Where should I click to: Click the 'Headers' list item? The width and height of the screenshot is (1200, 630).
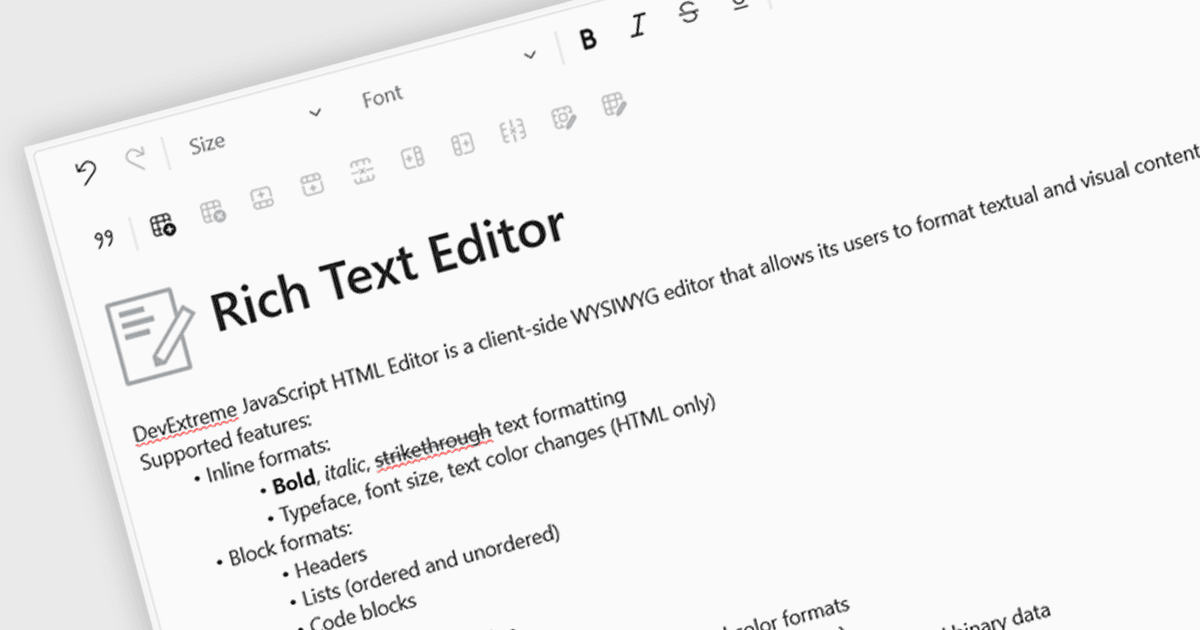coord(332,564)
